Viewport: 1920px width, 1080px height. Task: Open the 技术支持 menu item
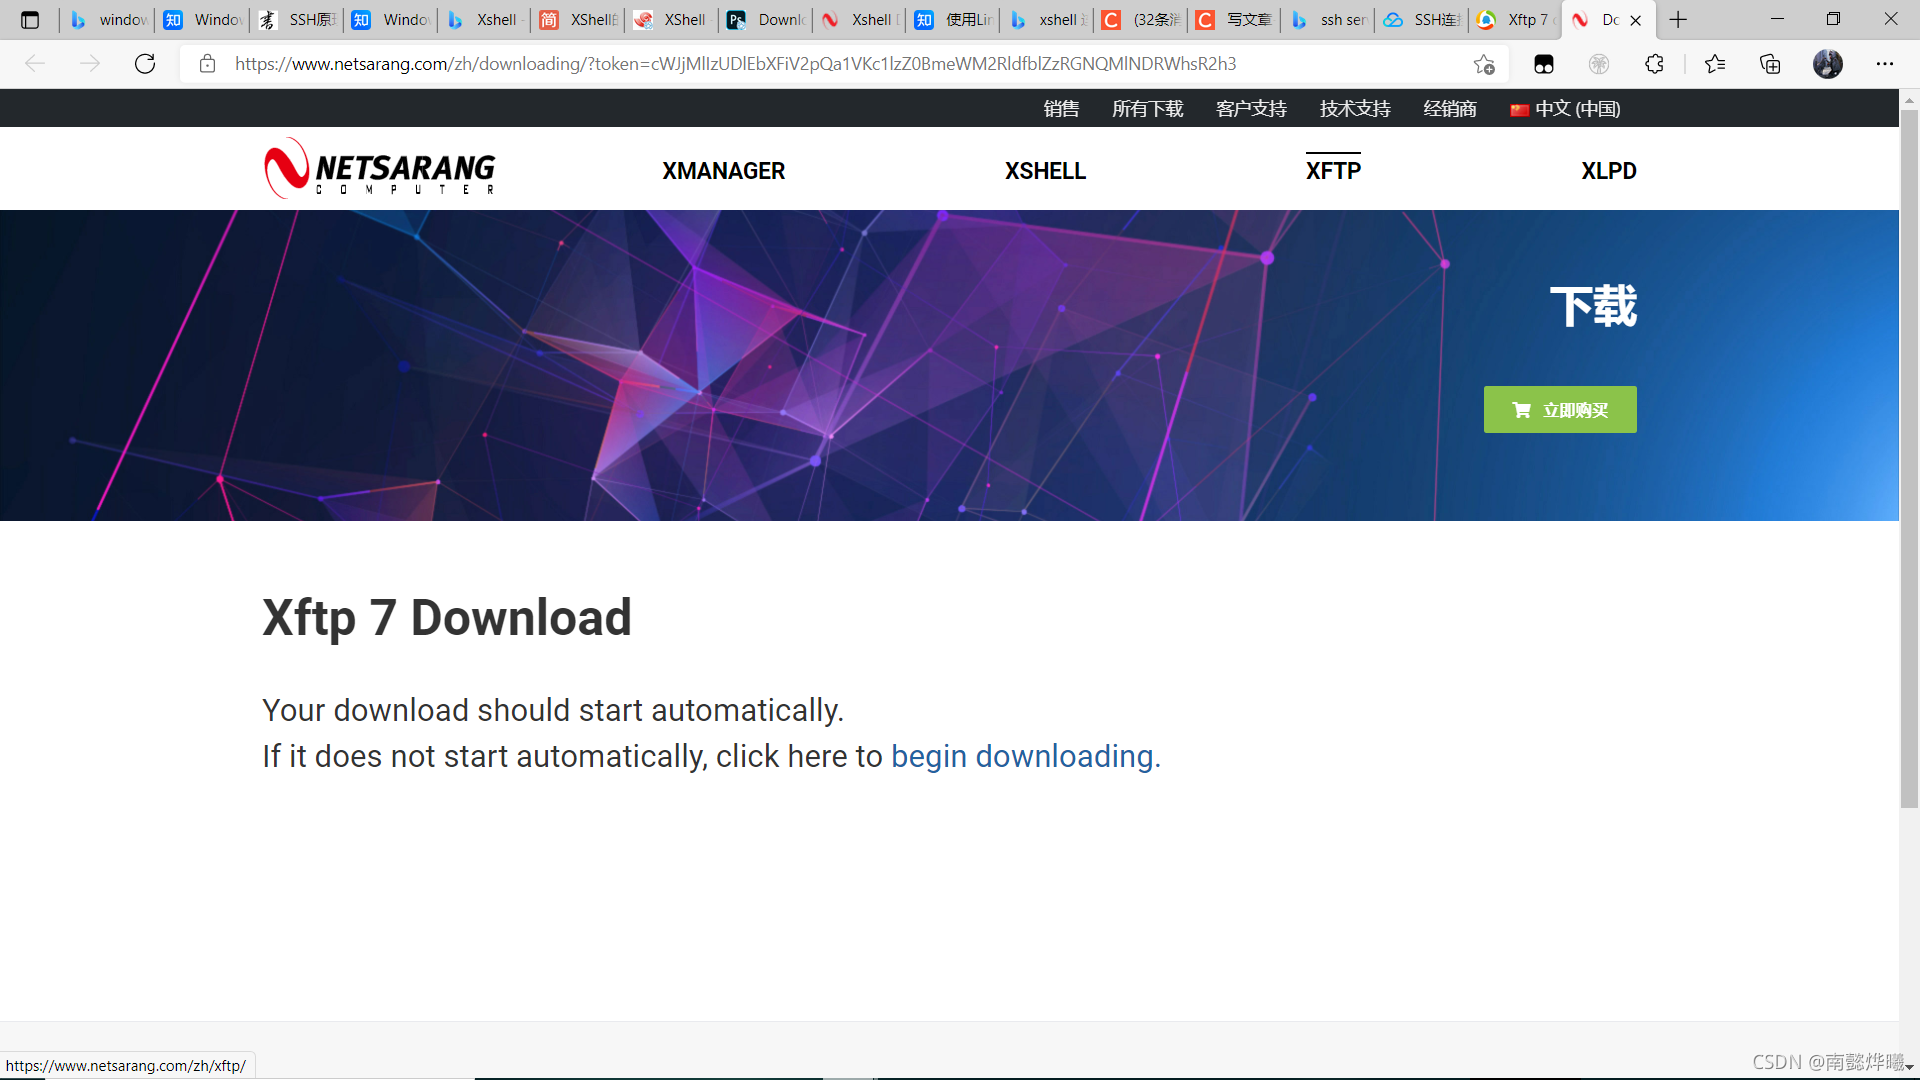[x=1355, y=109]
